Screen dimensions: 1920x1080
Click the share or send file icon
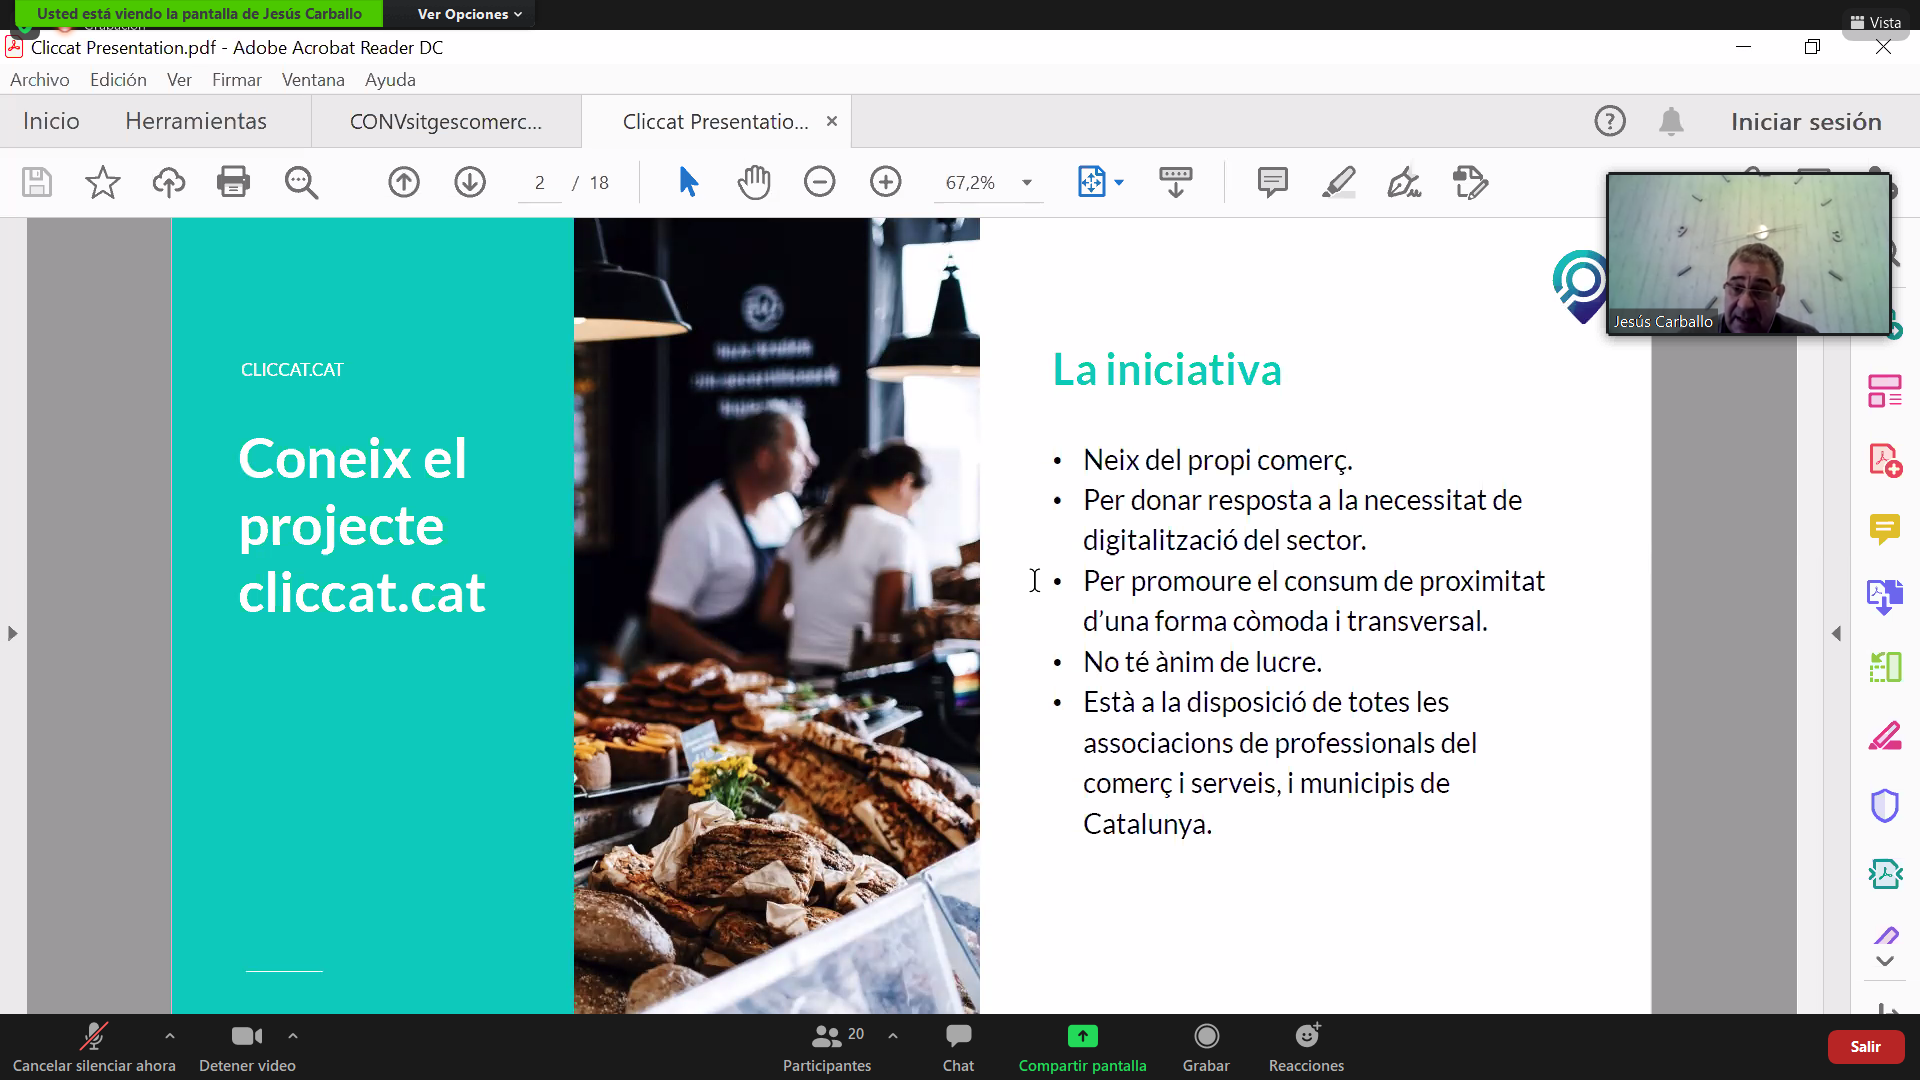click(x=1470, y=182)
